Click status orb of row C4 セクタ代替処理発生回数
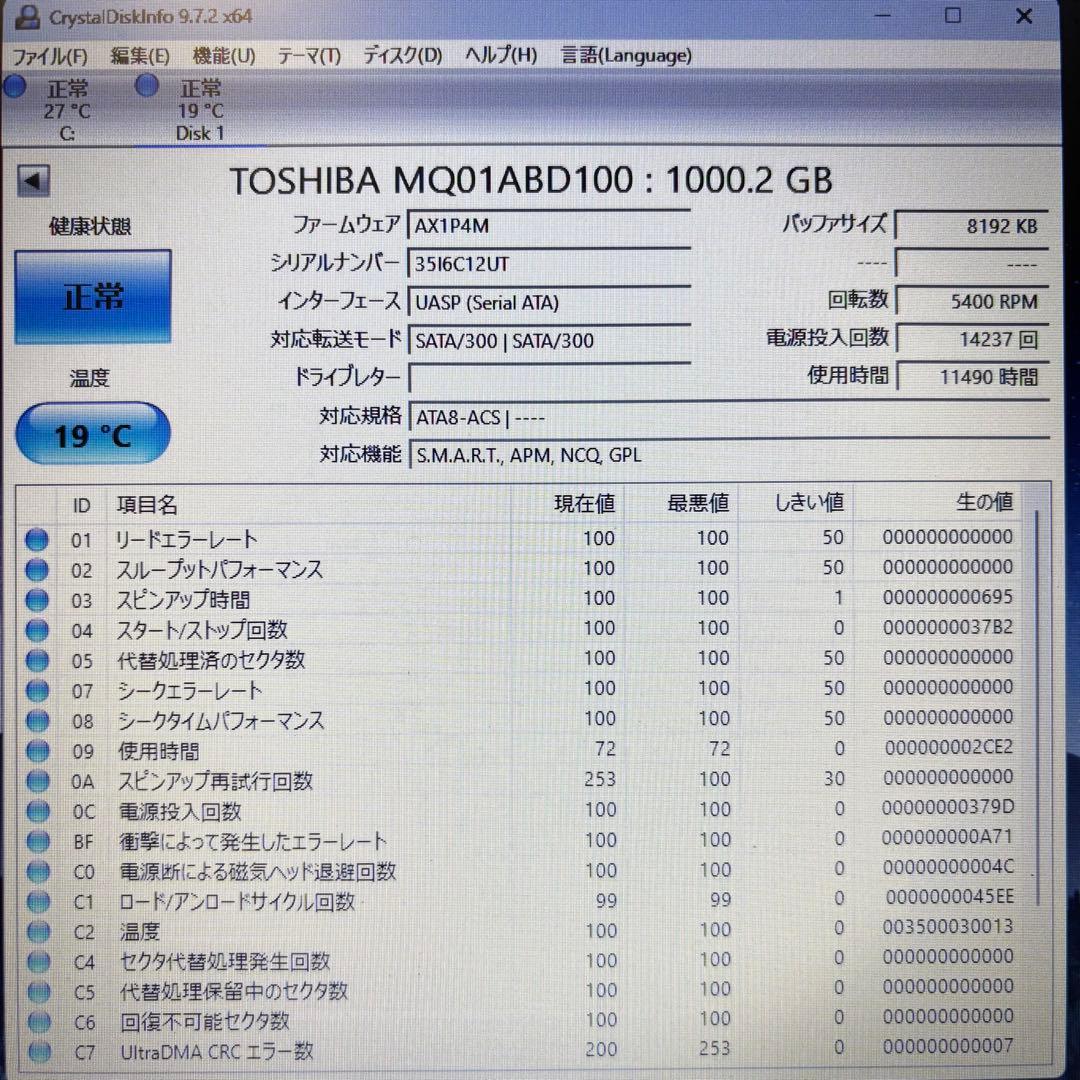Viewport: 1080px width, 1080px height. click(x=39, y=962)
